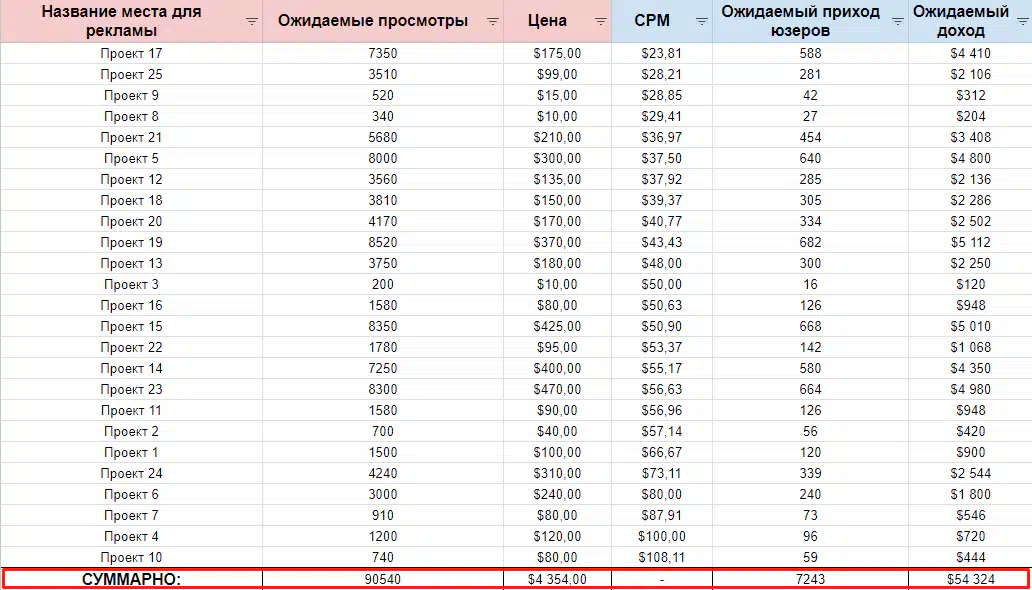This screenshot has width=1032, height=590.
Task: Click CPM value $50,63
Action: click(662, 306)
